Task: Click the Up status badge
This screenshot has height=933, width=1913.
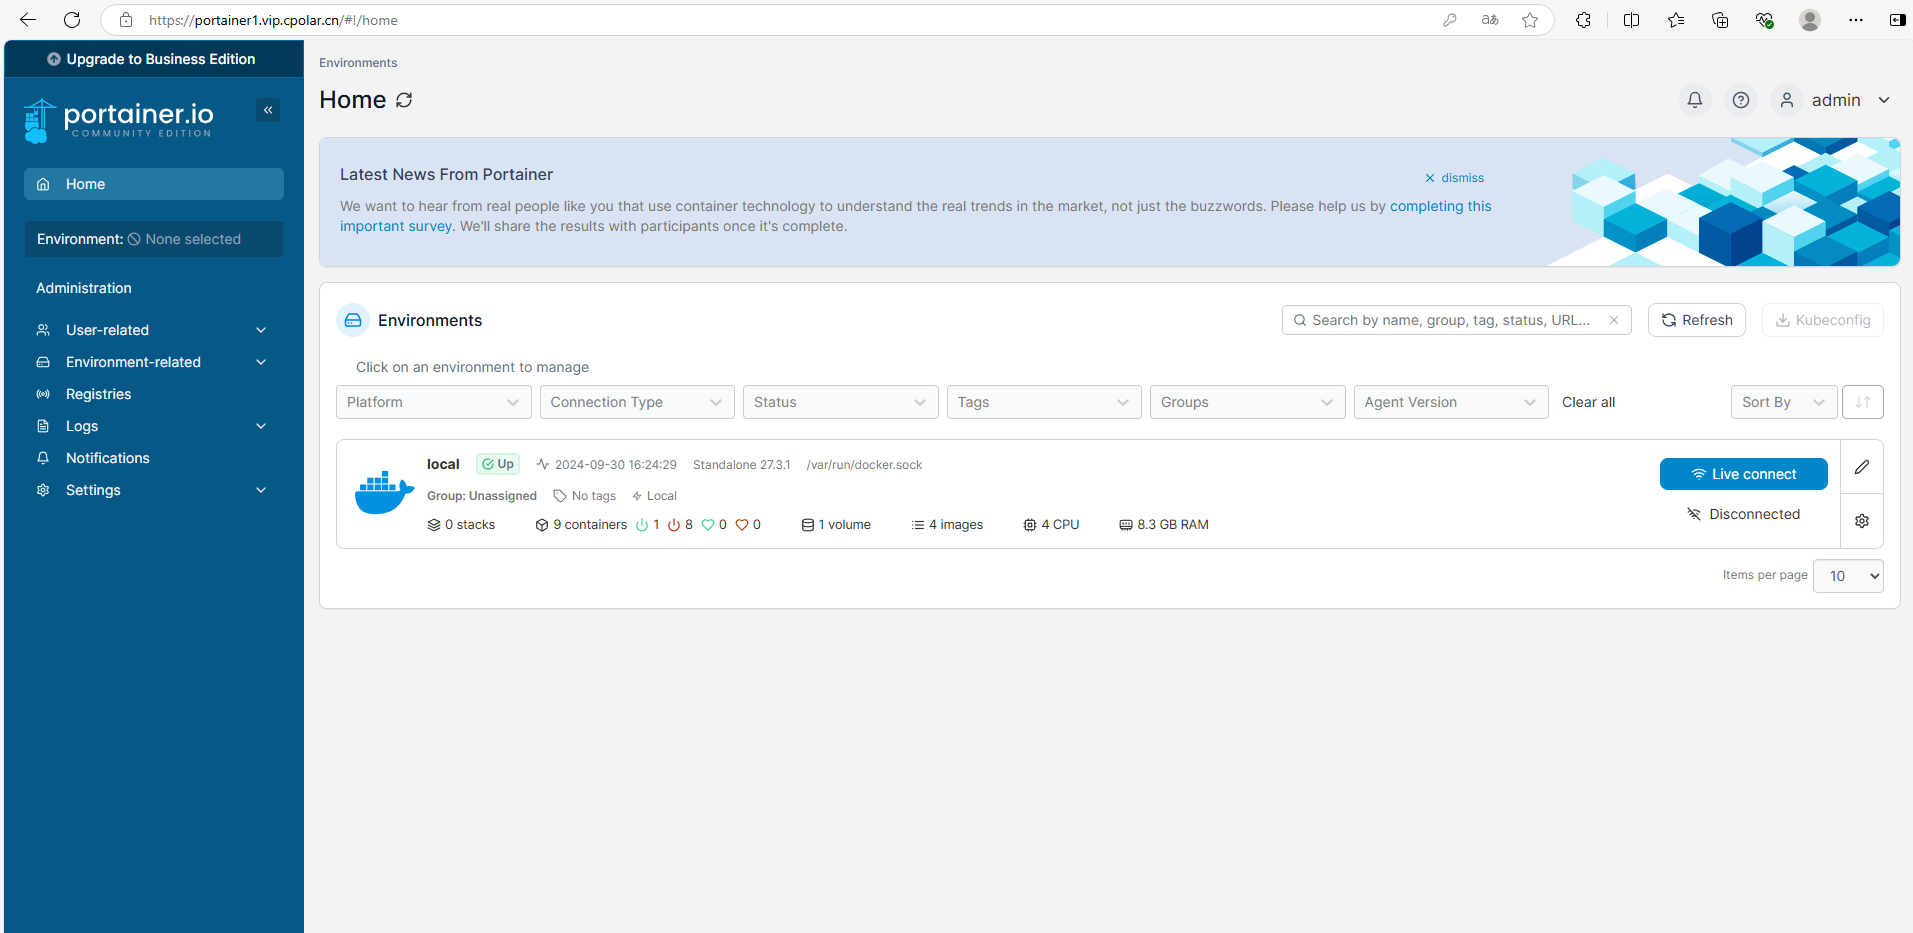Action: click(x=498, y=464)
